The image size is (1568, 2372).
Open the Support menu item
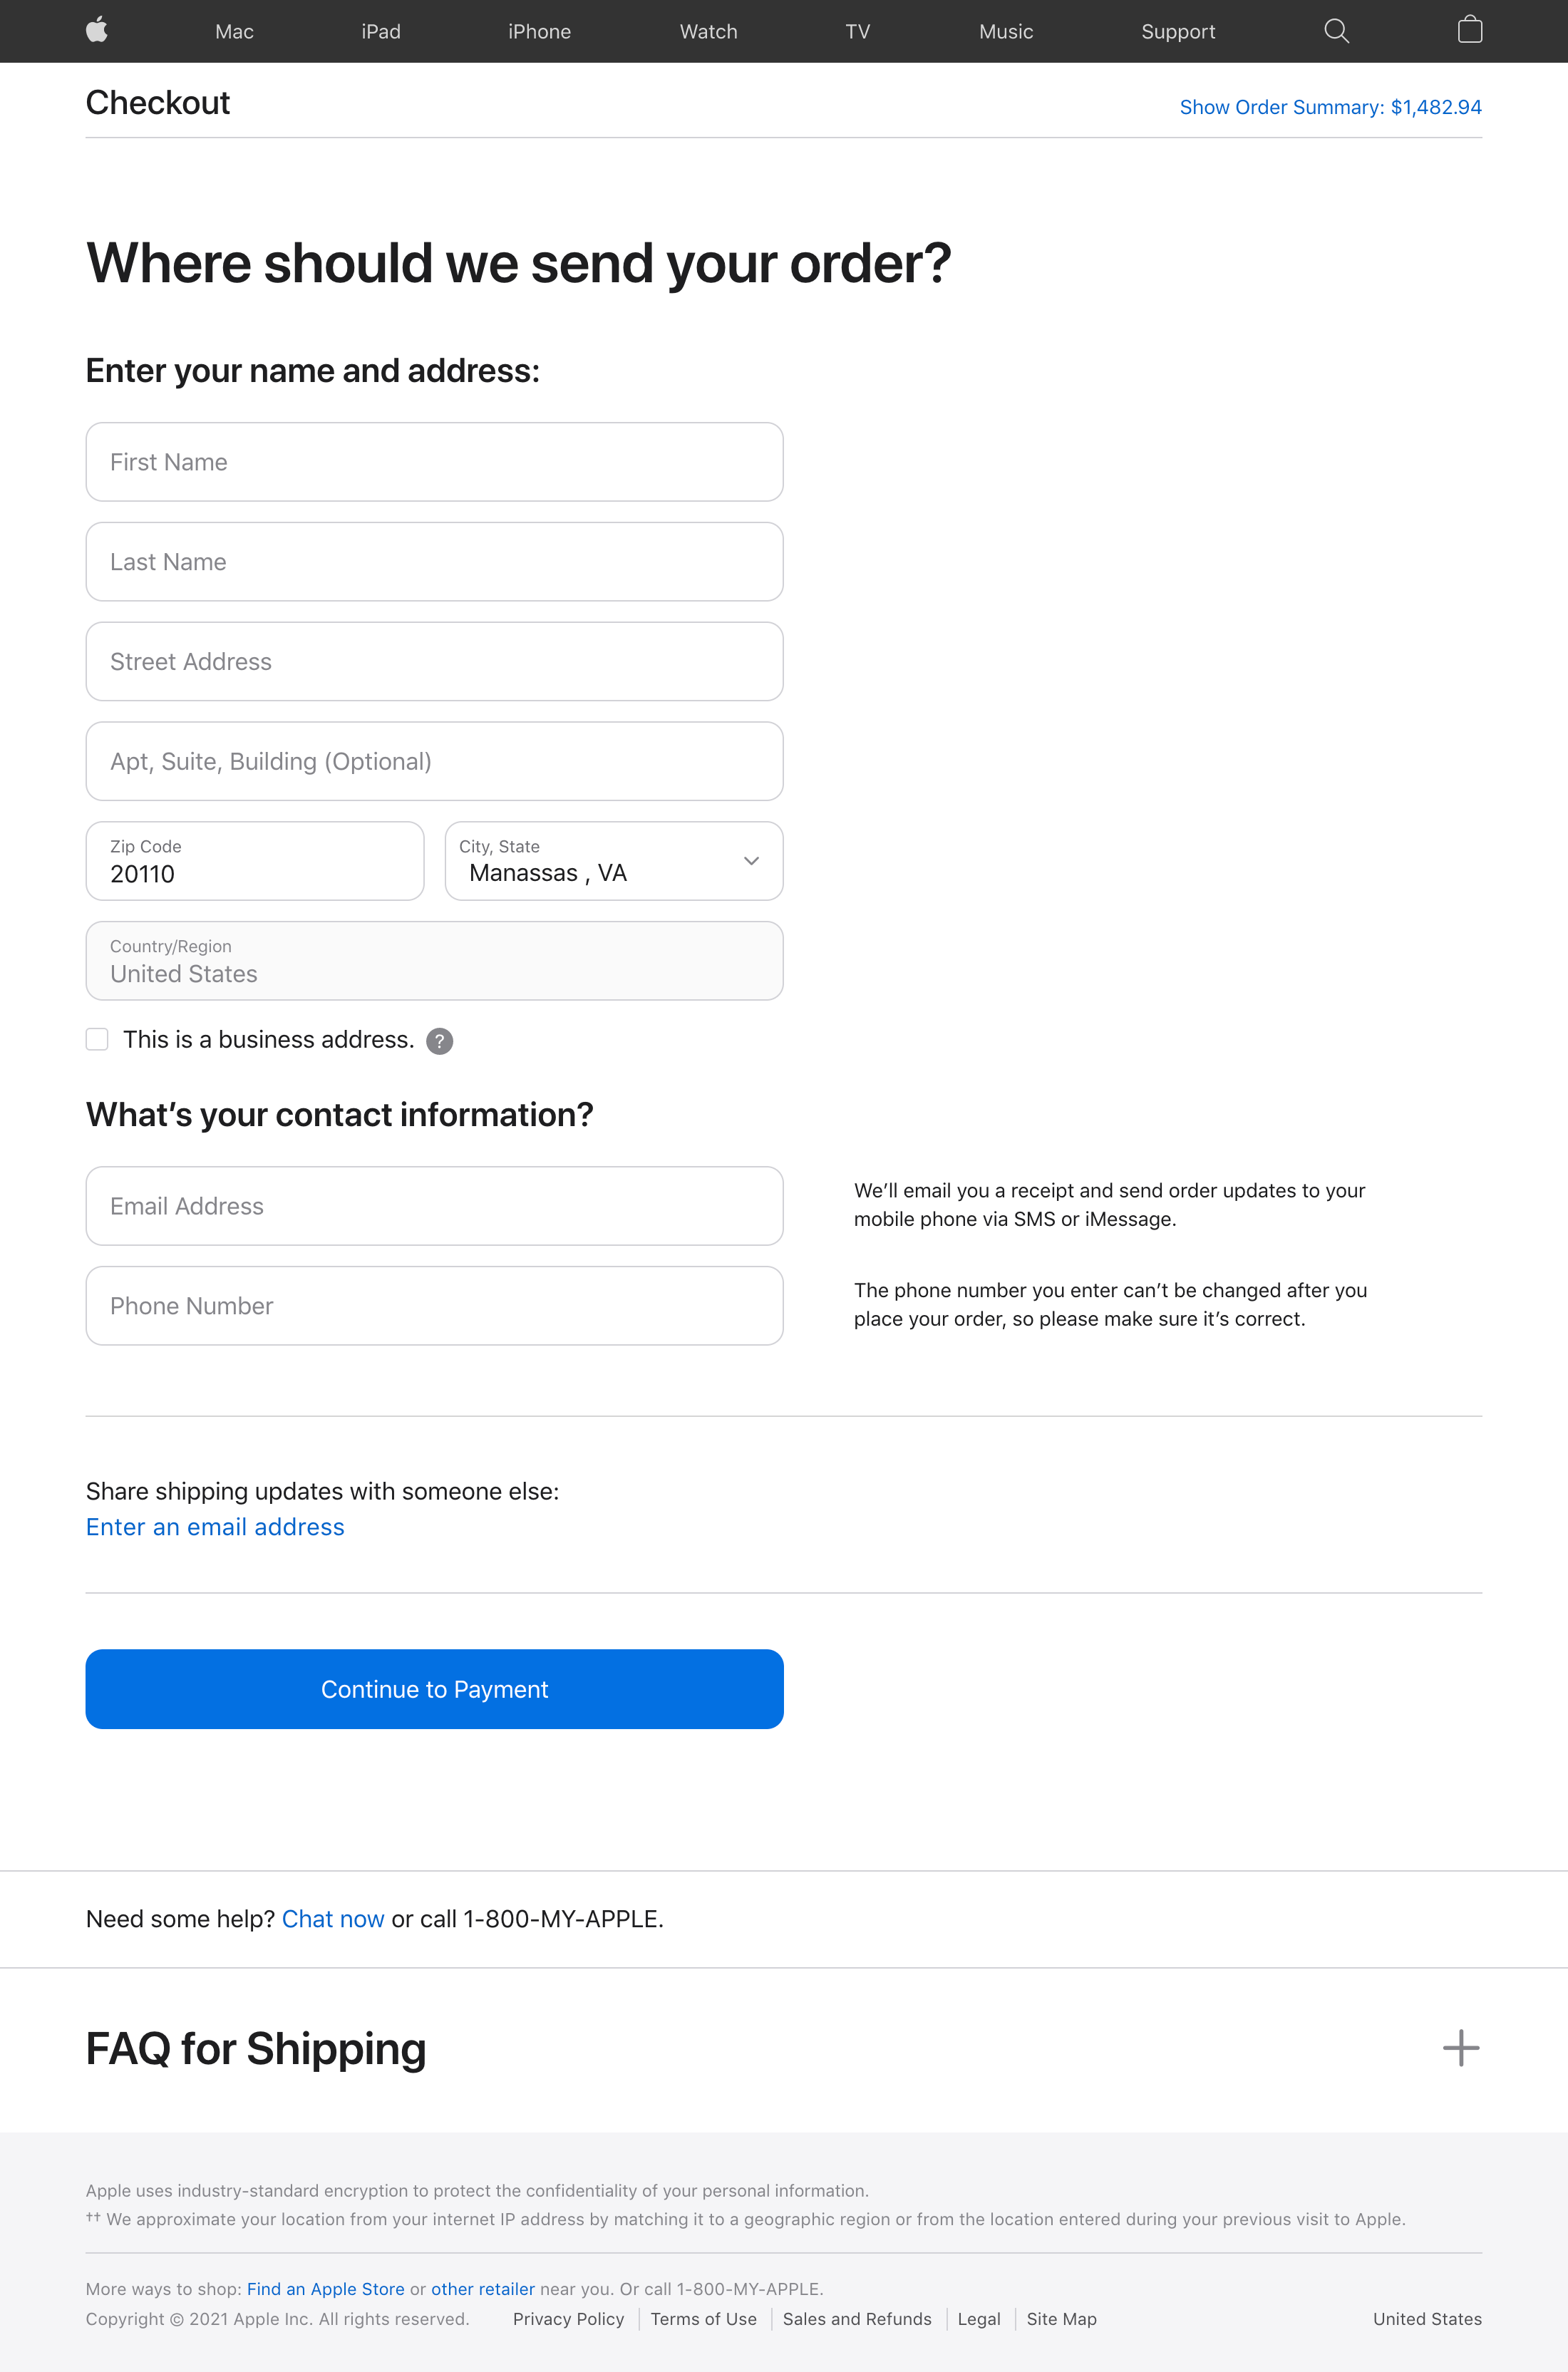pos(1177,32)
